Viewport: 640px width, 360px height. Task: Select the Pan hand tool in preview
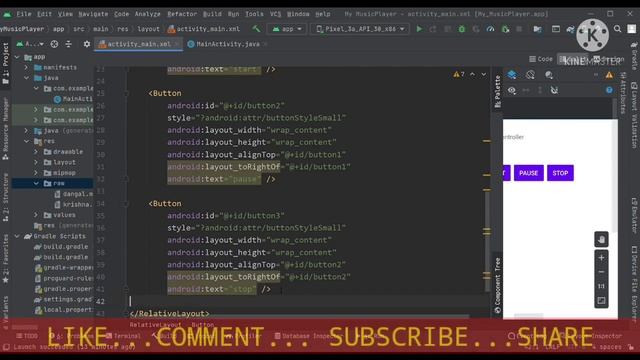click(x=601, y=240)
